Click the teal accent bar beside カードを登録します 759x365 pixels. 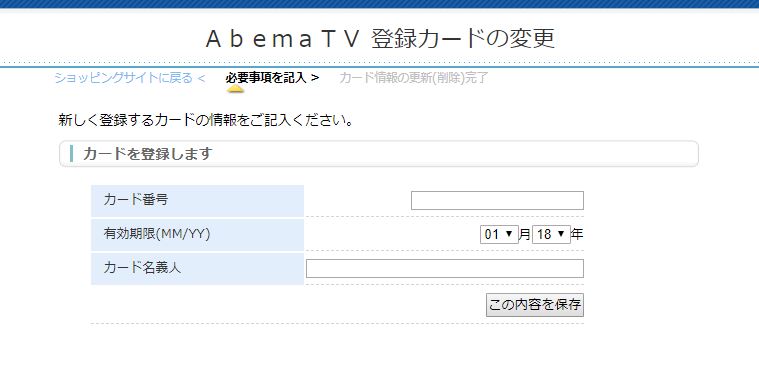(x=72, y=153)
